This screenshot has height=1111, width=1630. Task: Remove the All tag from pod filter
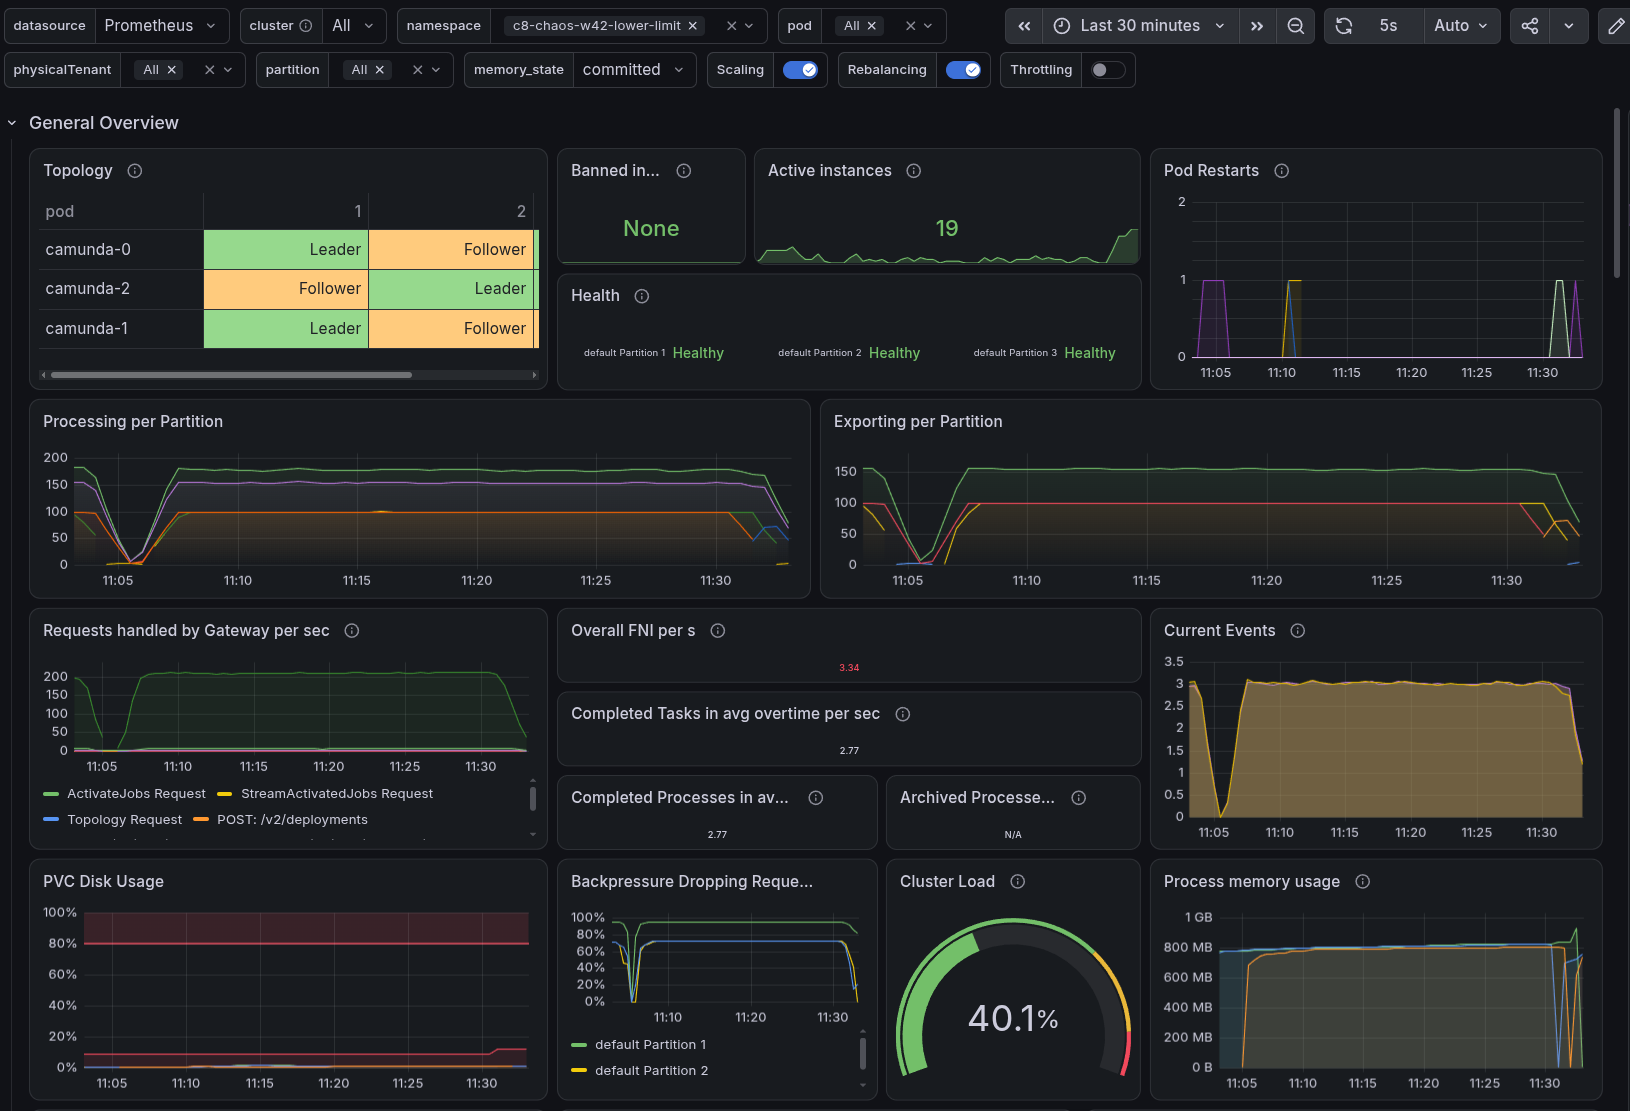pyautogui.click(x=872, y=26)
